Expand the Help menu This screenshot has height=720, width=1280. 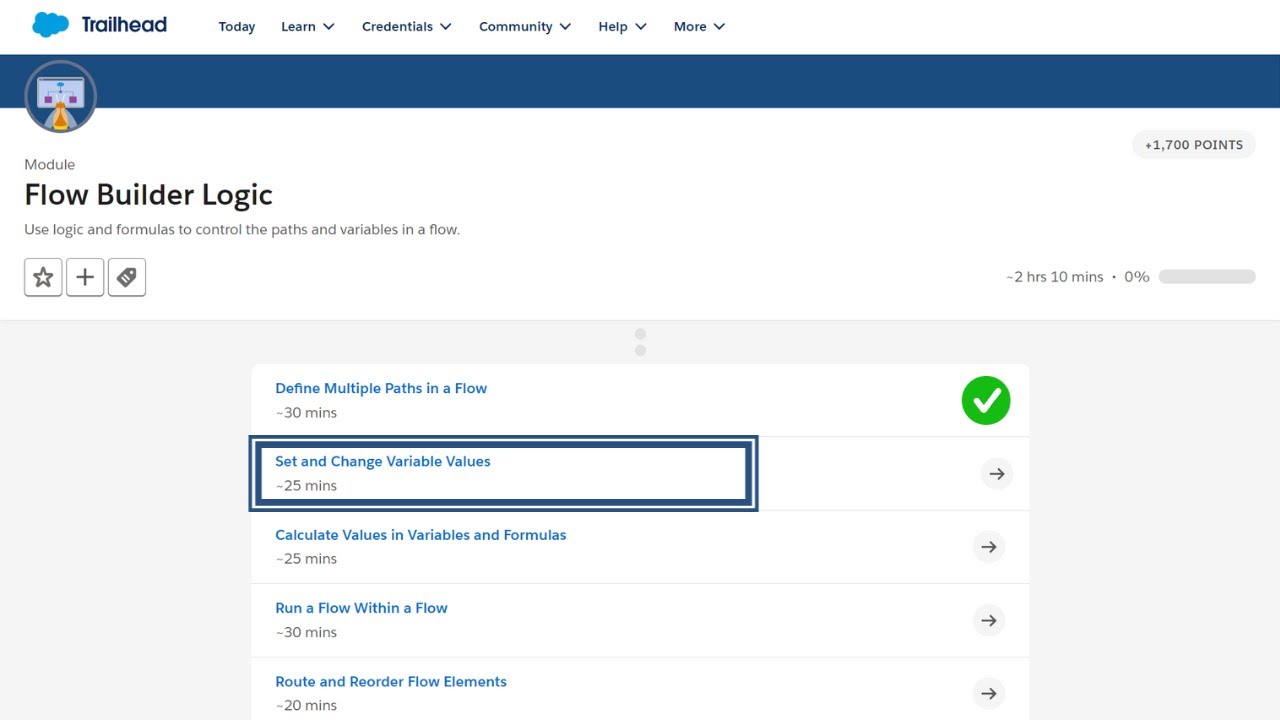[x=622, y=27]
